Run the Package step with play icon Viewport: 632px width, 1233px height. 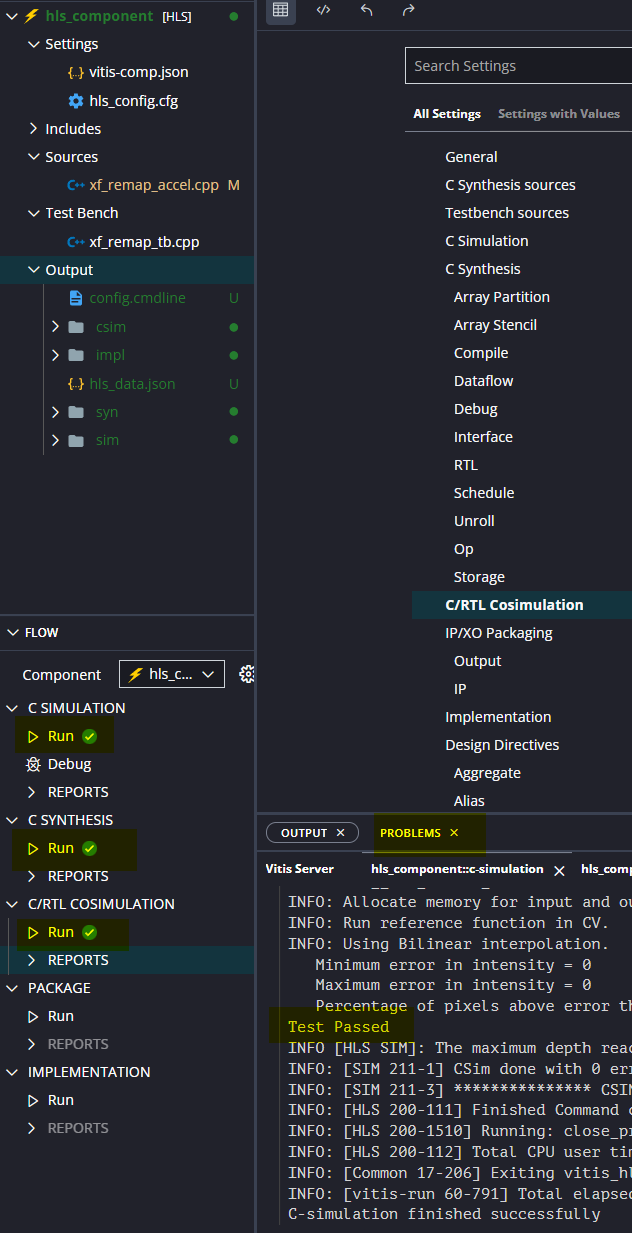tap(33, 1016)
